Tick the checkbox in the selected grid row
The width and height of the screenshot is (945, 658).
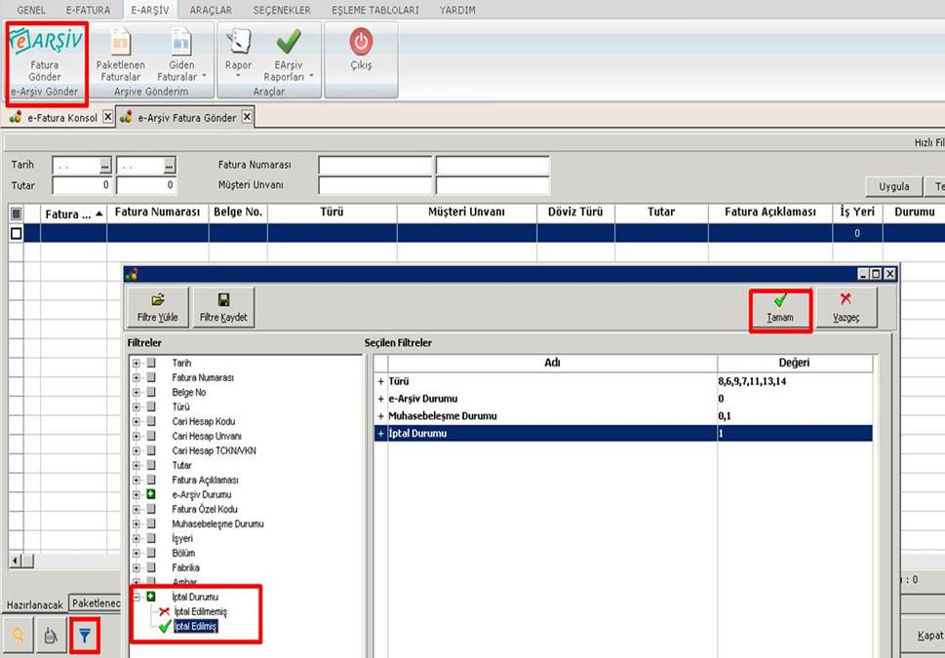pyautogui.click(x=16, y=233)
